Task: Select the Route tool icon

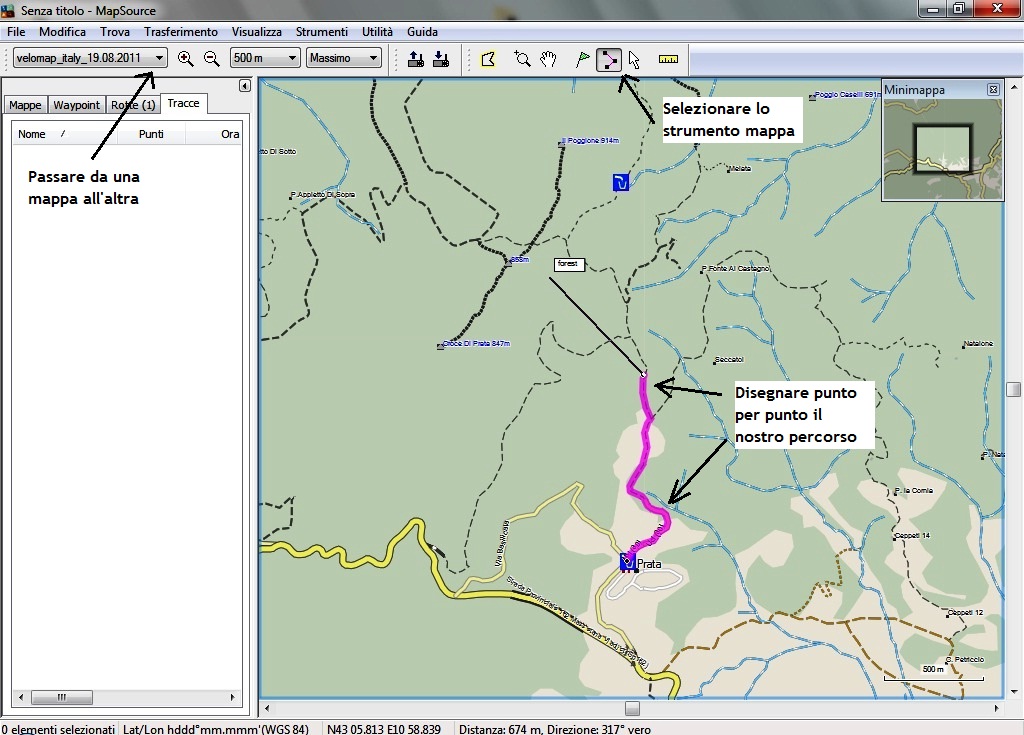Action: point(608,59)
